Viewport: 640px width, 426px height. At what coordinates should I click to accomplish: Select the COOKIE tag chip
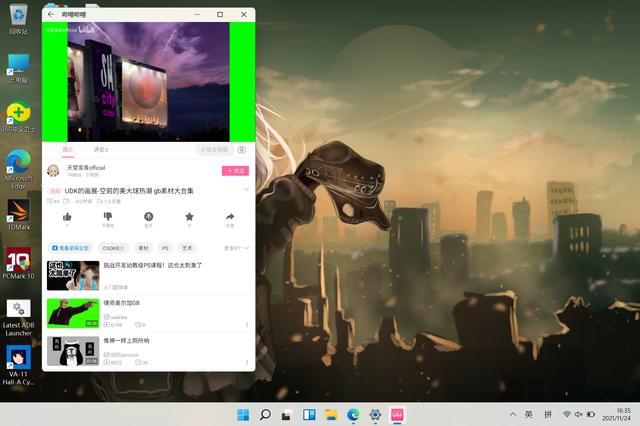click(x=113, y=248)
